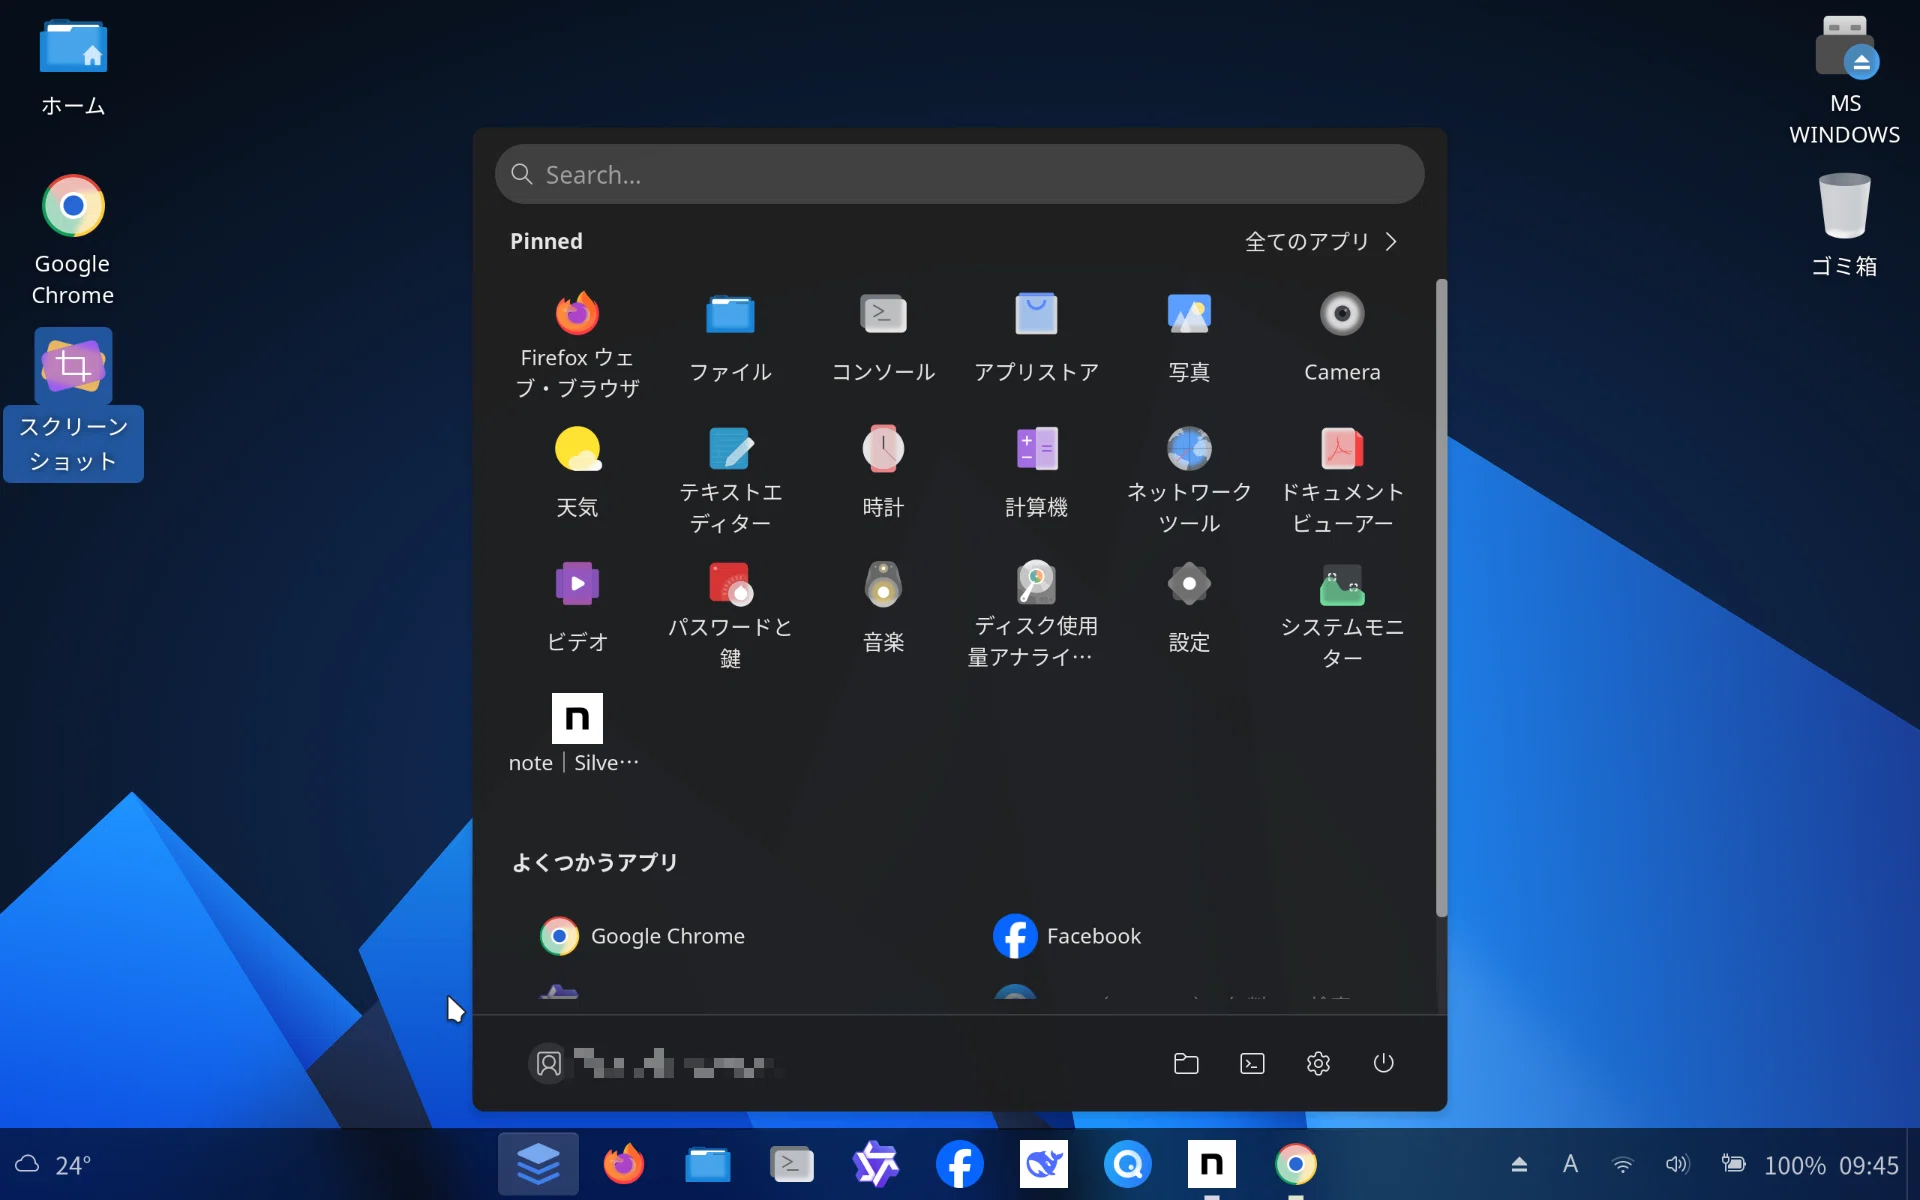Launch the ファイル file manager app
The width and height of the screenshot is (1920, 1200).
(730, 337)
